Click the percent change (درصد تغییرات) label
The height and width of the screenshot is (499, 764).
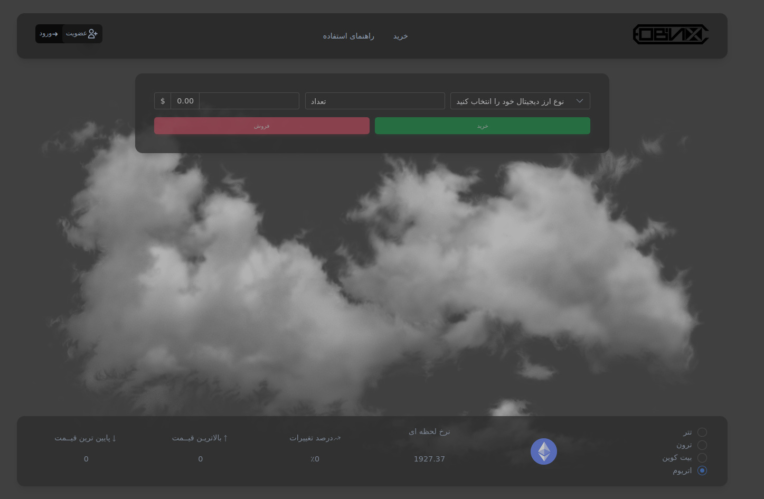314,438
